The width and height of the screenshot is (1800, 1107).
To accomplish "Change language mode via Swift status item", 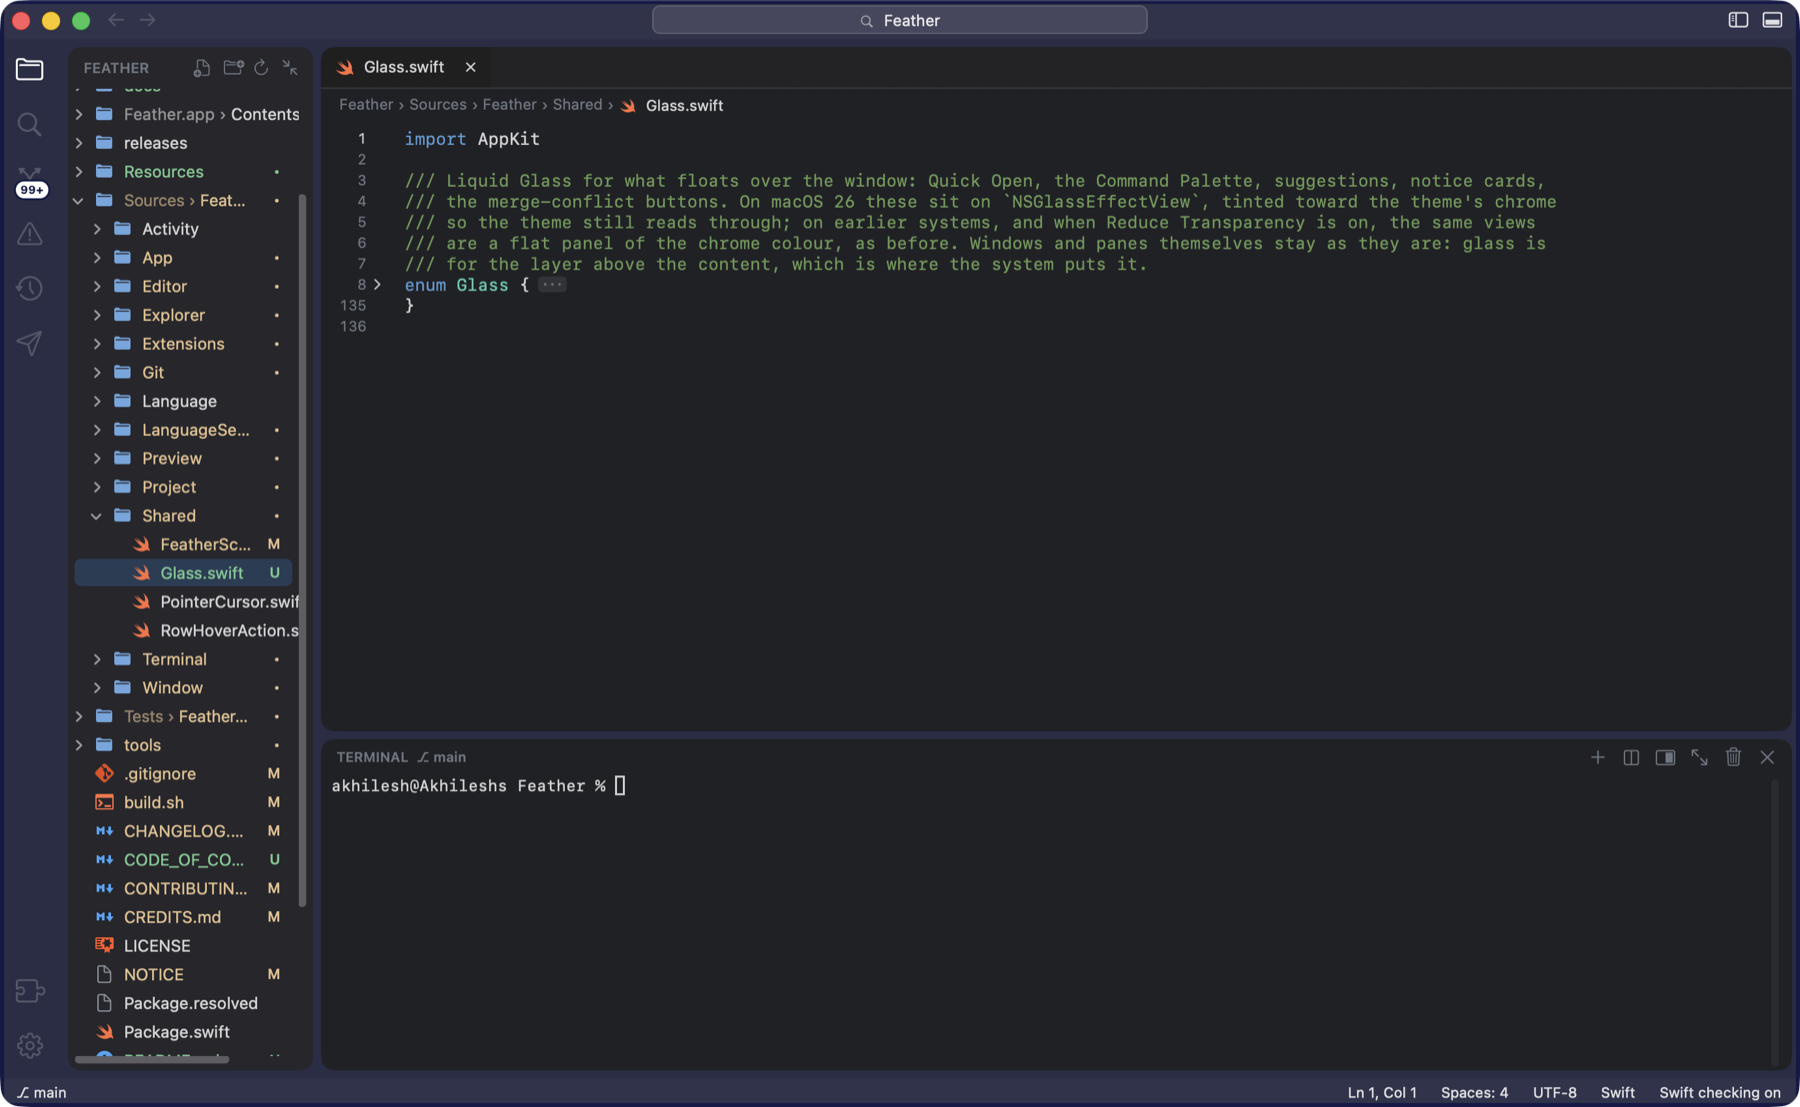I will point(1617,1092).
